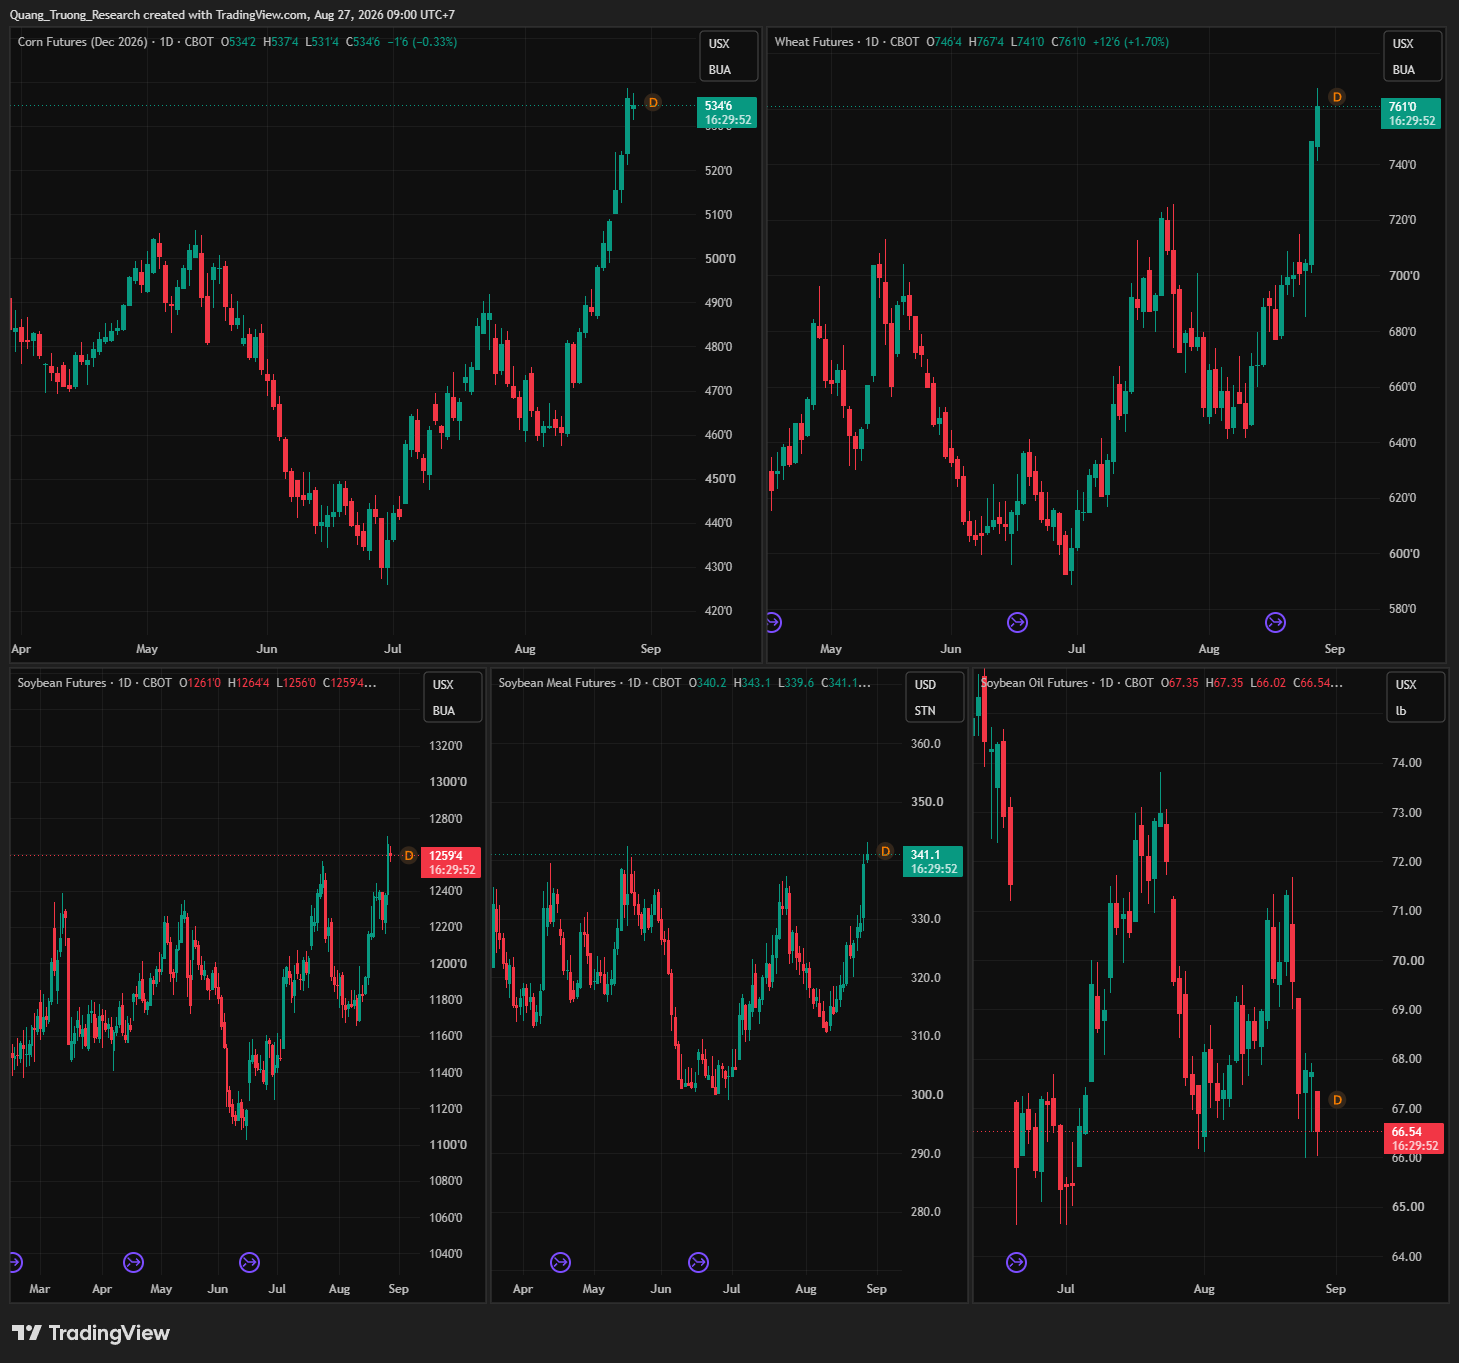Open Soybean Meal rollover icon between Jun and Jul
The image size is (1459, 1363).
coord(698,1263)
